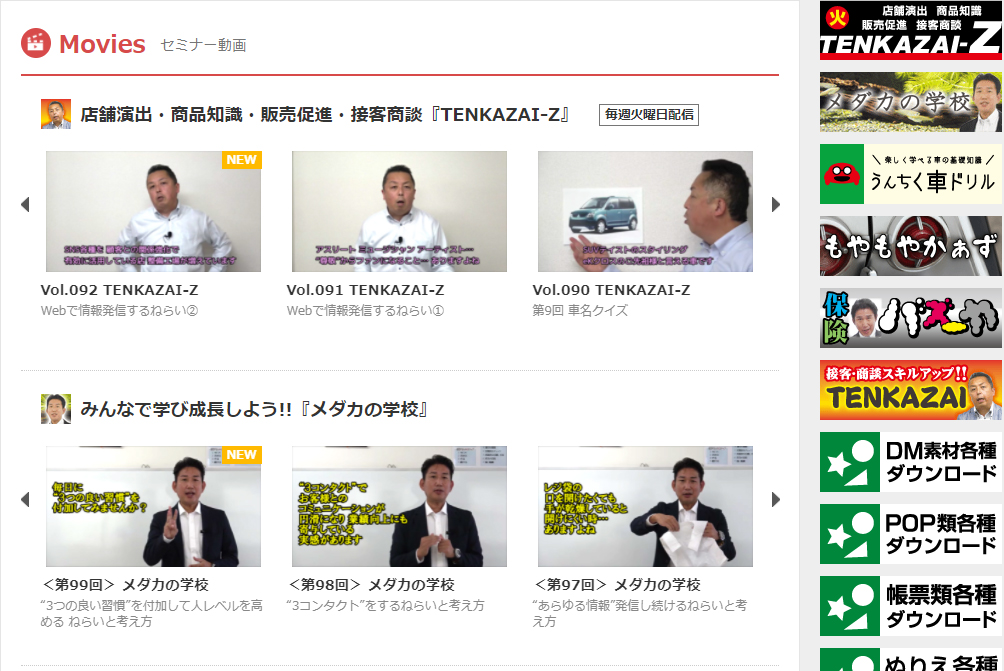The width and height of the screenshot is (1004, 671).
Task: Click the DM素材各種ダウンロード button
Action: tap(911, 462)
